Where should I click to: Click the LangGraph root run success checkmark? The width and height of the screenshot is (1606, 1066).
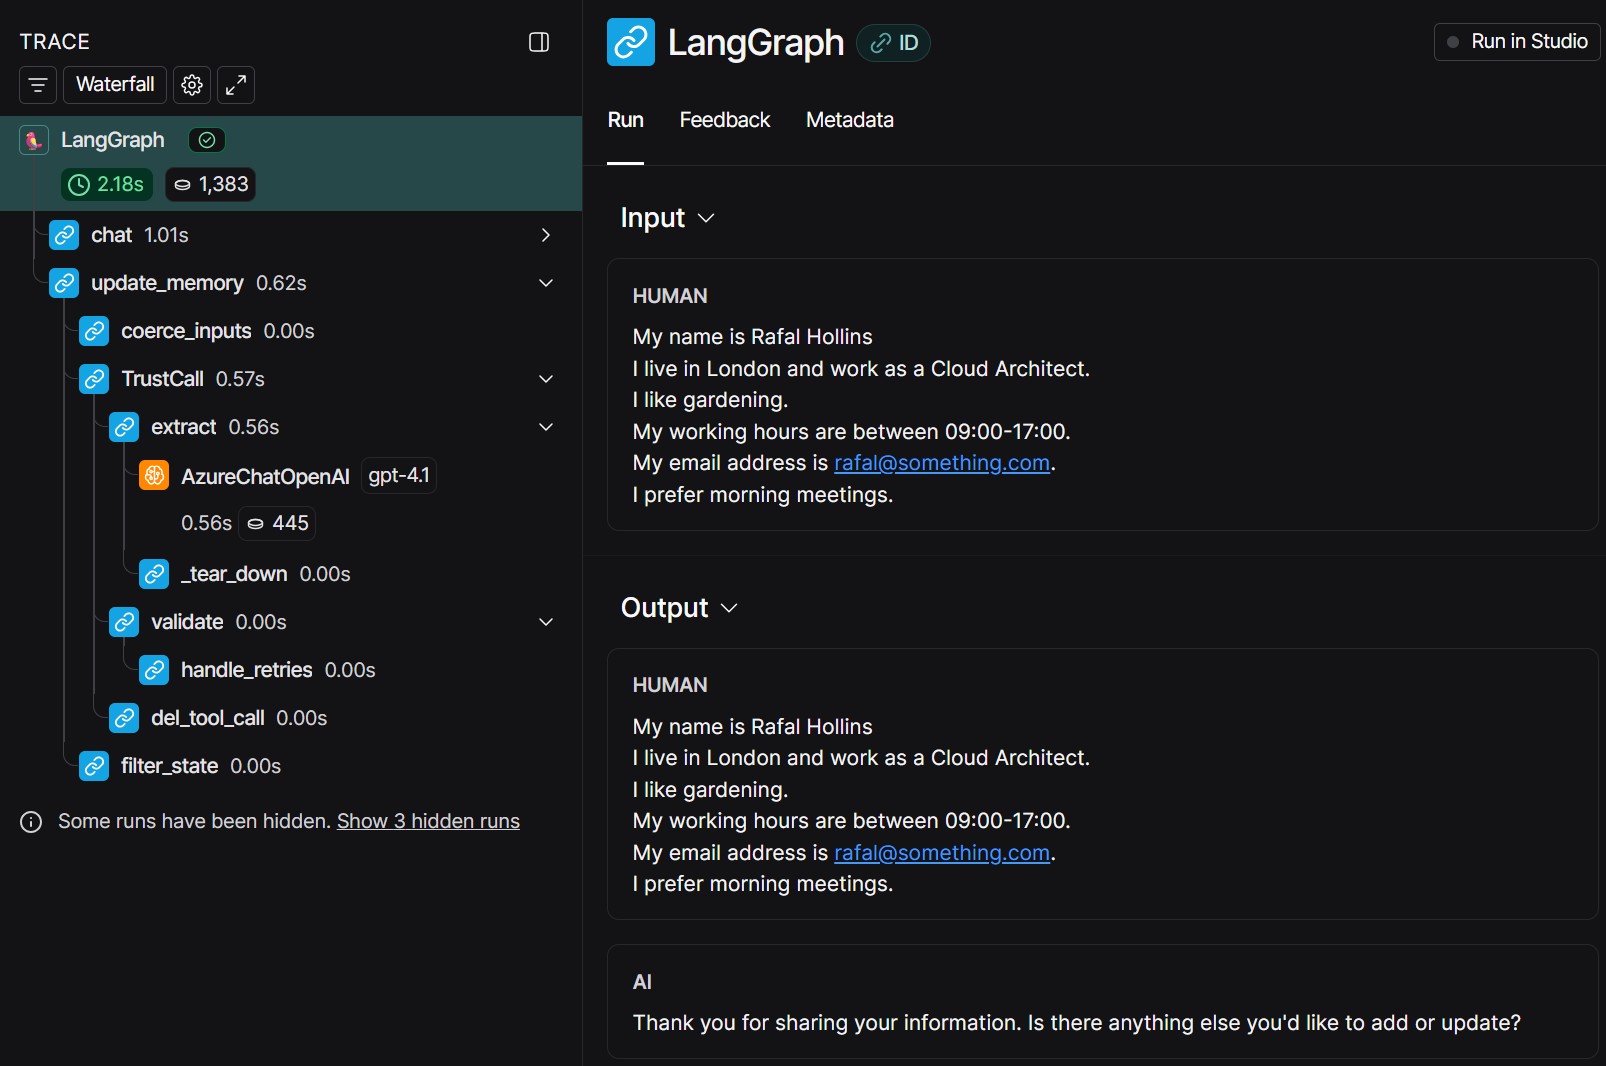click(207, 140)
